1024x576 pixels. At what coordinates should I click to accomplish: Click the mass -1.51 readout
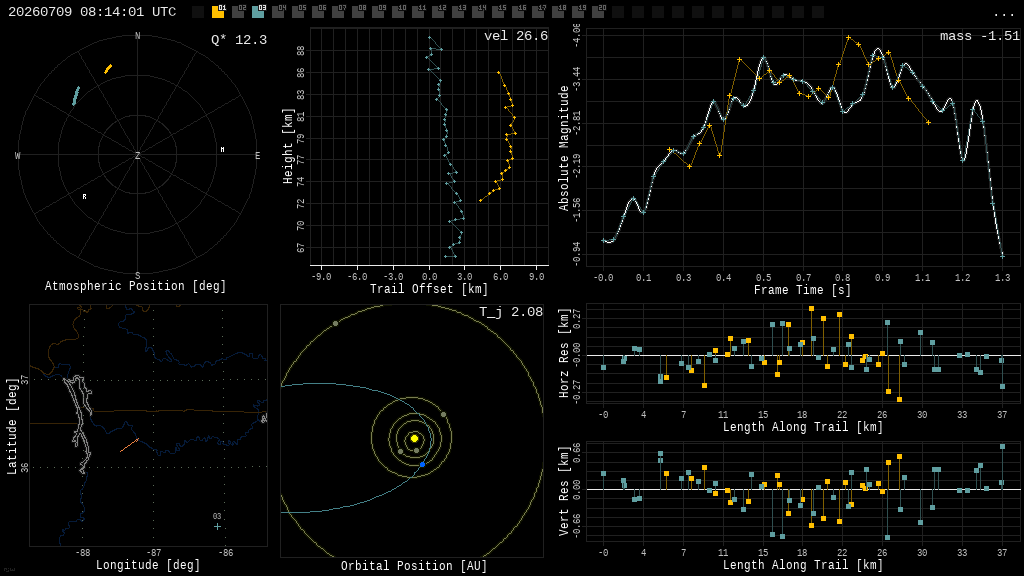pyautogui.click(x=980, y=36)
